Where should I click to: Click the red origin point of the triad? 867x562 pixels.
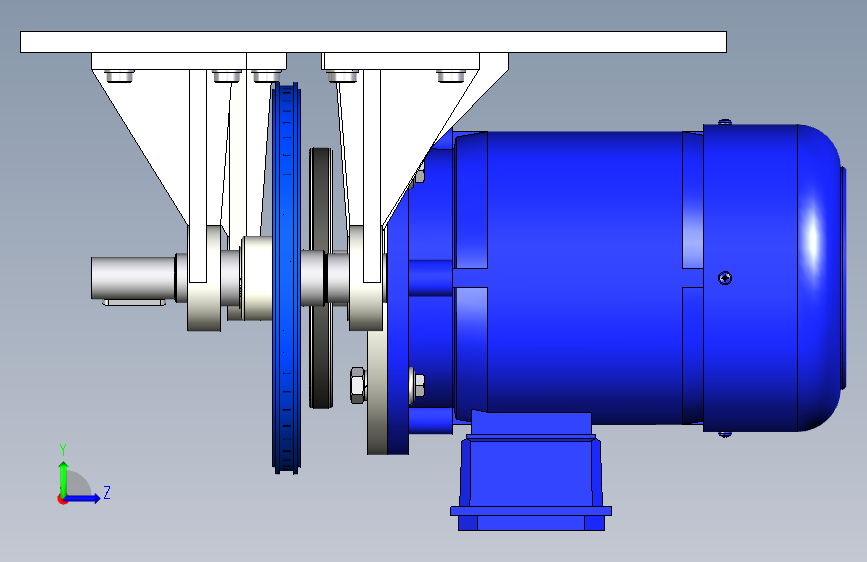coord(62,499)
